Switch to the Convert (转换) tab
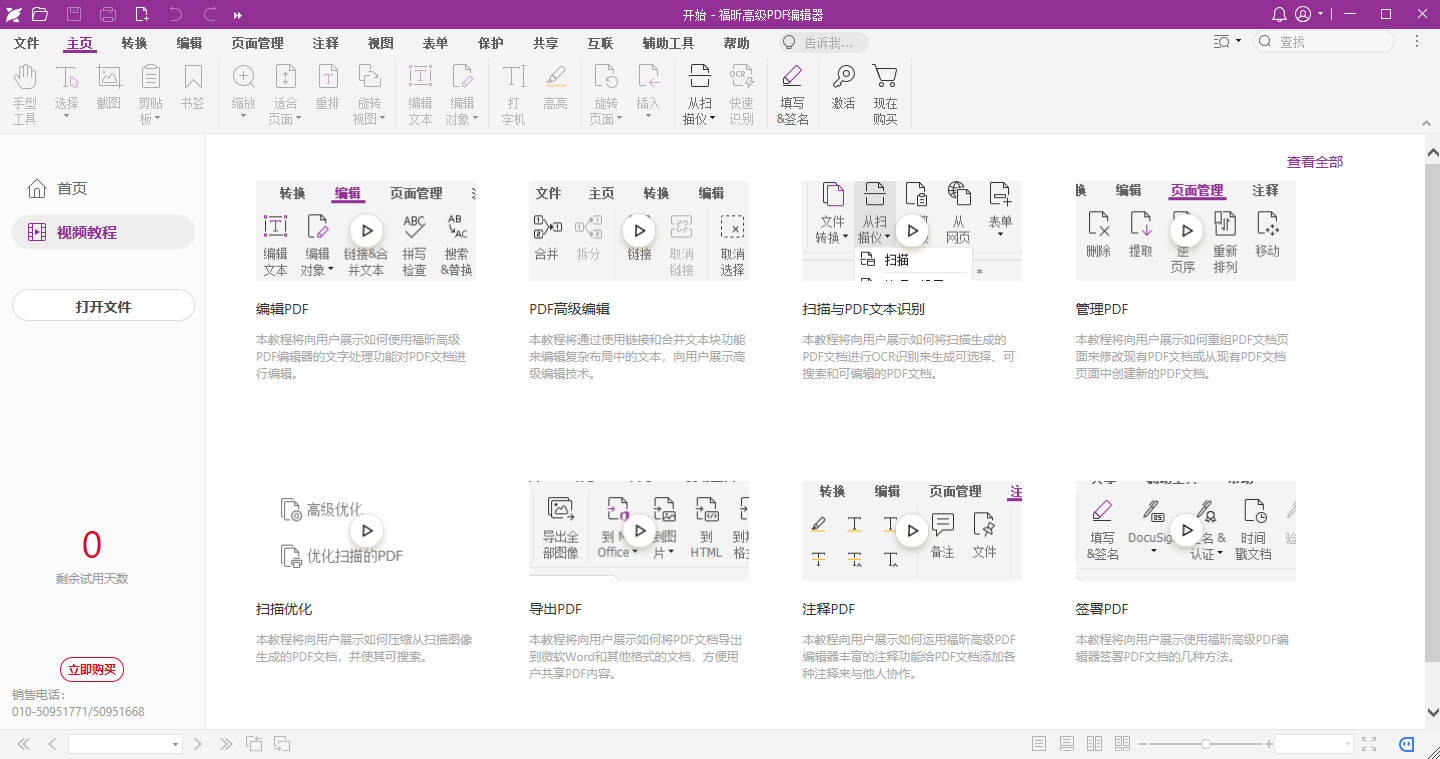Screen dimensions: 1440x759 pyautogui.click(x=134, y=43)
